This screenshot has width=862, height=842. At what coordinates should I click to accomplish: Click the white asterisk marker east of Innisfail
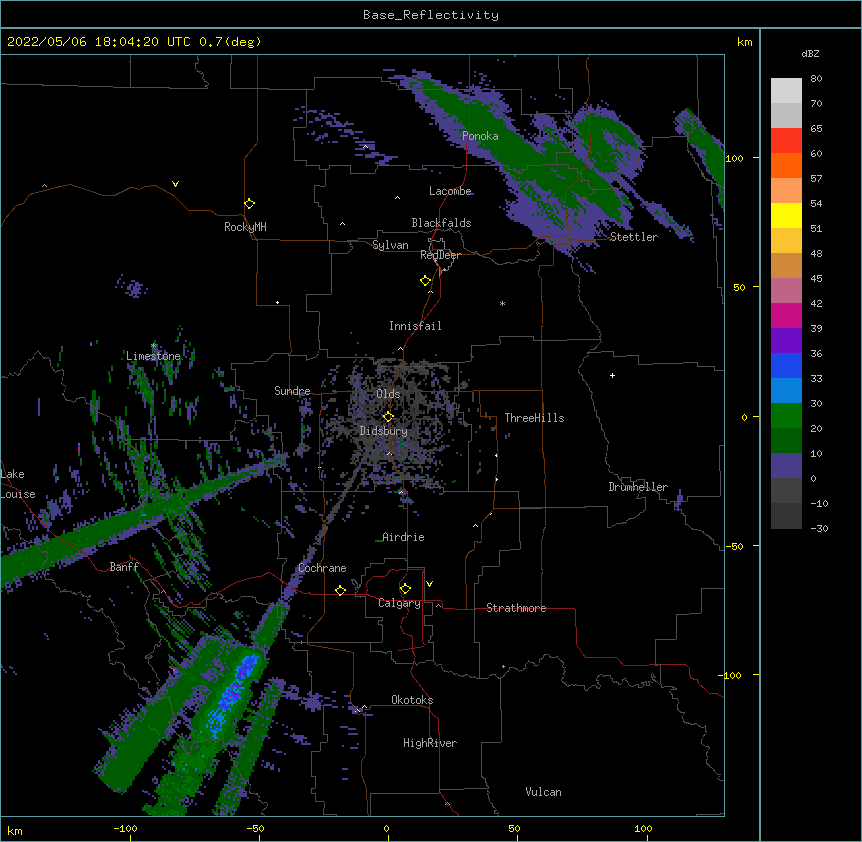pyautogui.click(x=502, y=303)
